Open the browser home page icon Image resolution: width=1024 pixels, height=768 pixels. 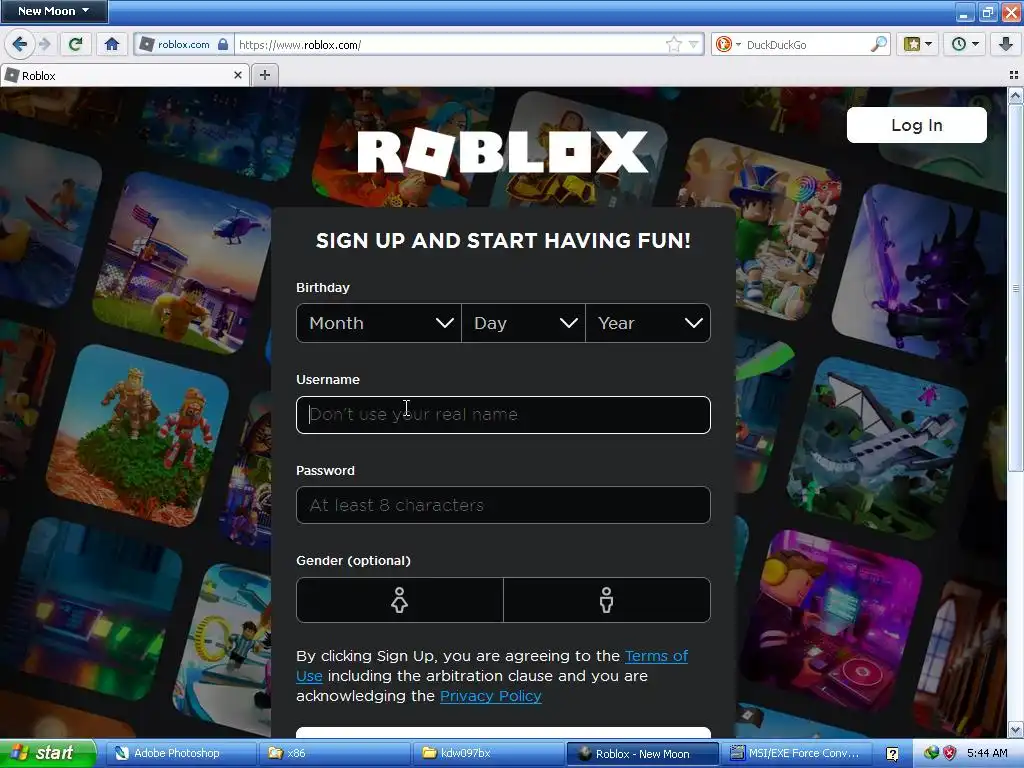pos(112,44)
